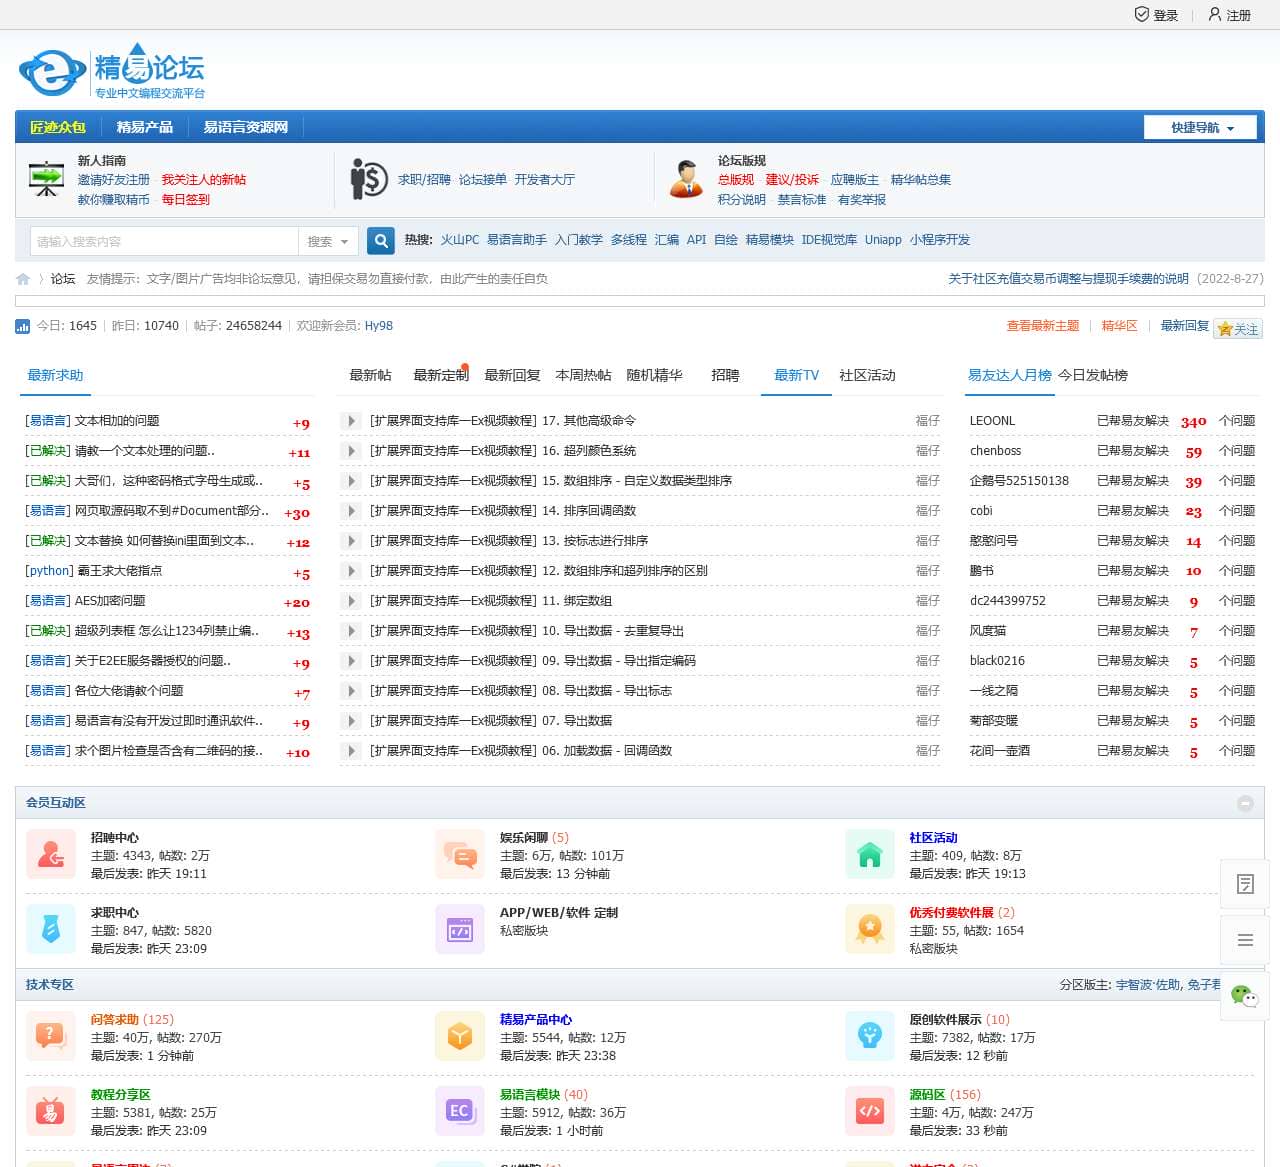
Task: Switch to the 今日发帖榜 tab
Action: (x=1093, y=375)
